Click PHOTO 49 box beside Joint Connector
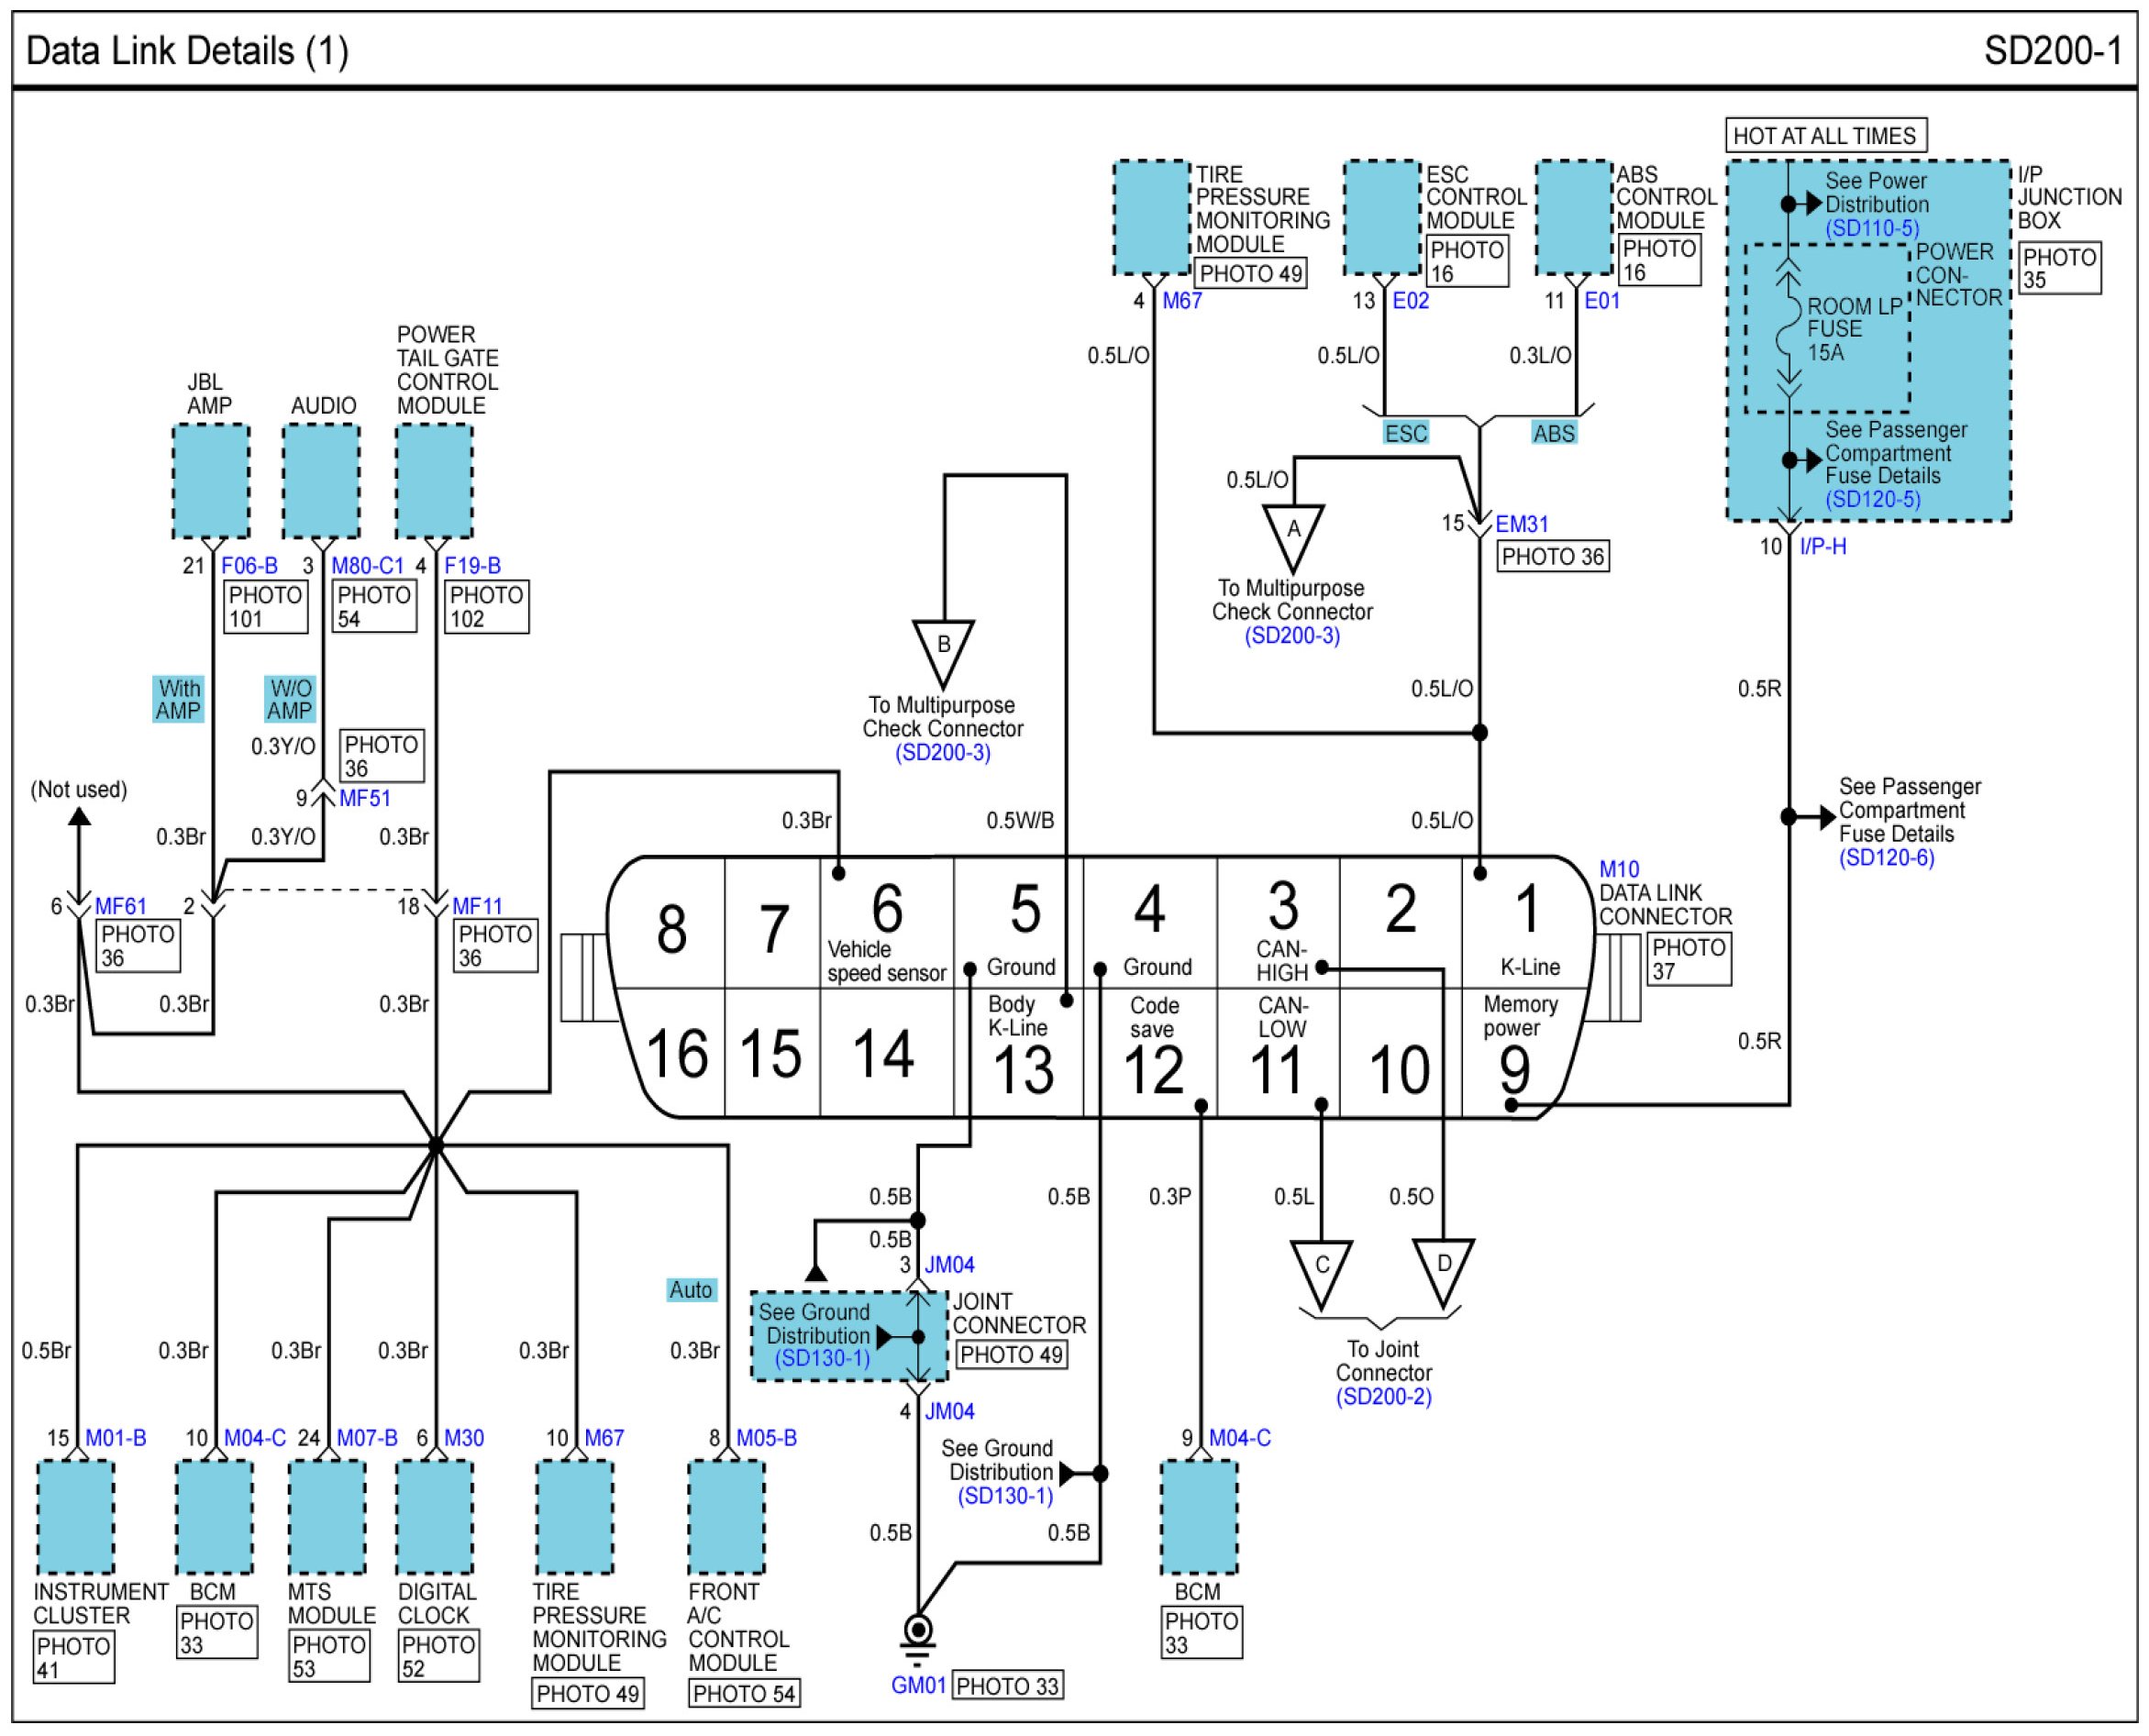Image resolution: width=2149 pixels, height=1736 pixels. (1011, 1355)
